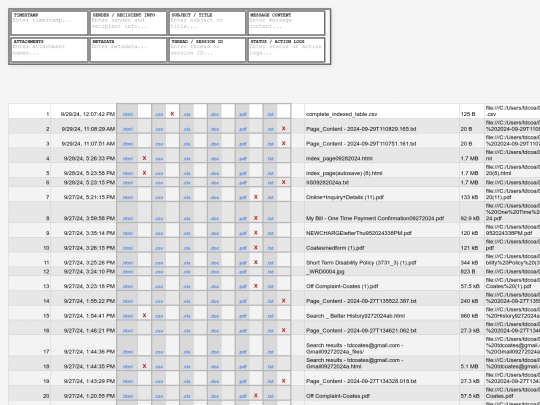Select file name NEWCHARGEletterThu952024338PM.pdf
Screen dimensions: 540x405
[x=359, y=233]
